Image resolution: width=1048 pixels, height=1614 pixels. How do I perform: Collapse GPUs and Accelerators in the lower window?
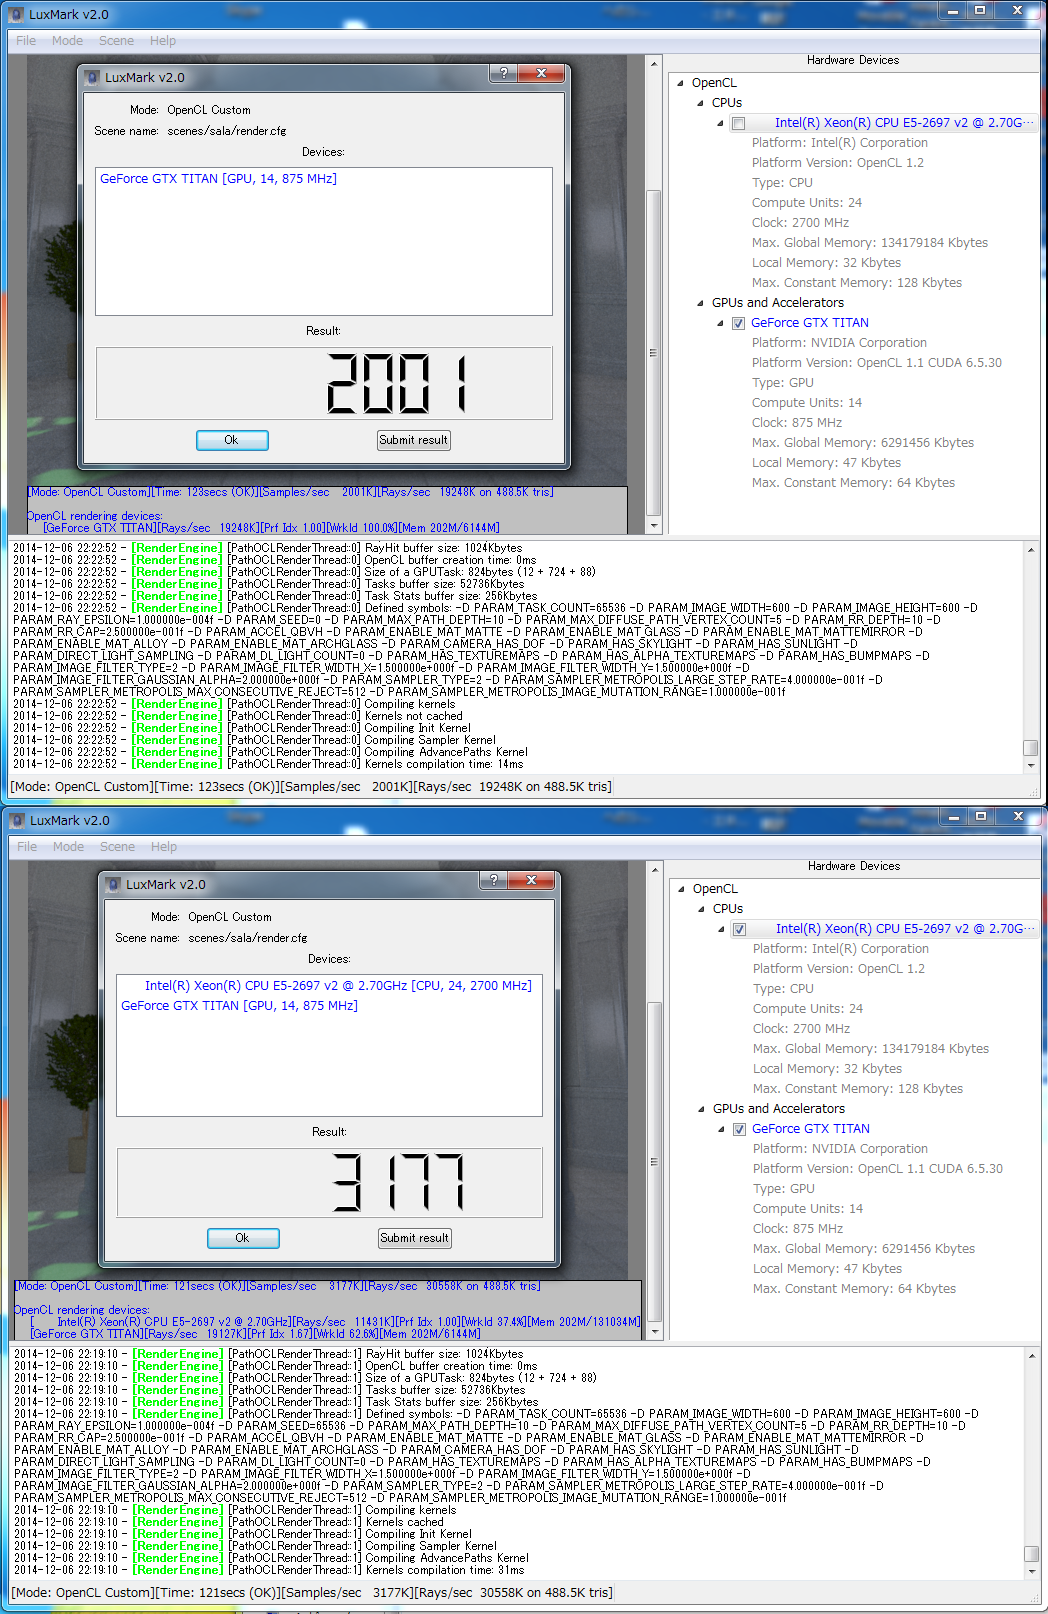pos(701,1109)
